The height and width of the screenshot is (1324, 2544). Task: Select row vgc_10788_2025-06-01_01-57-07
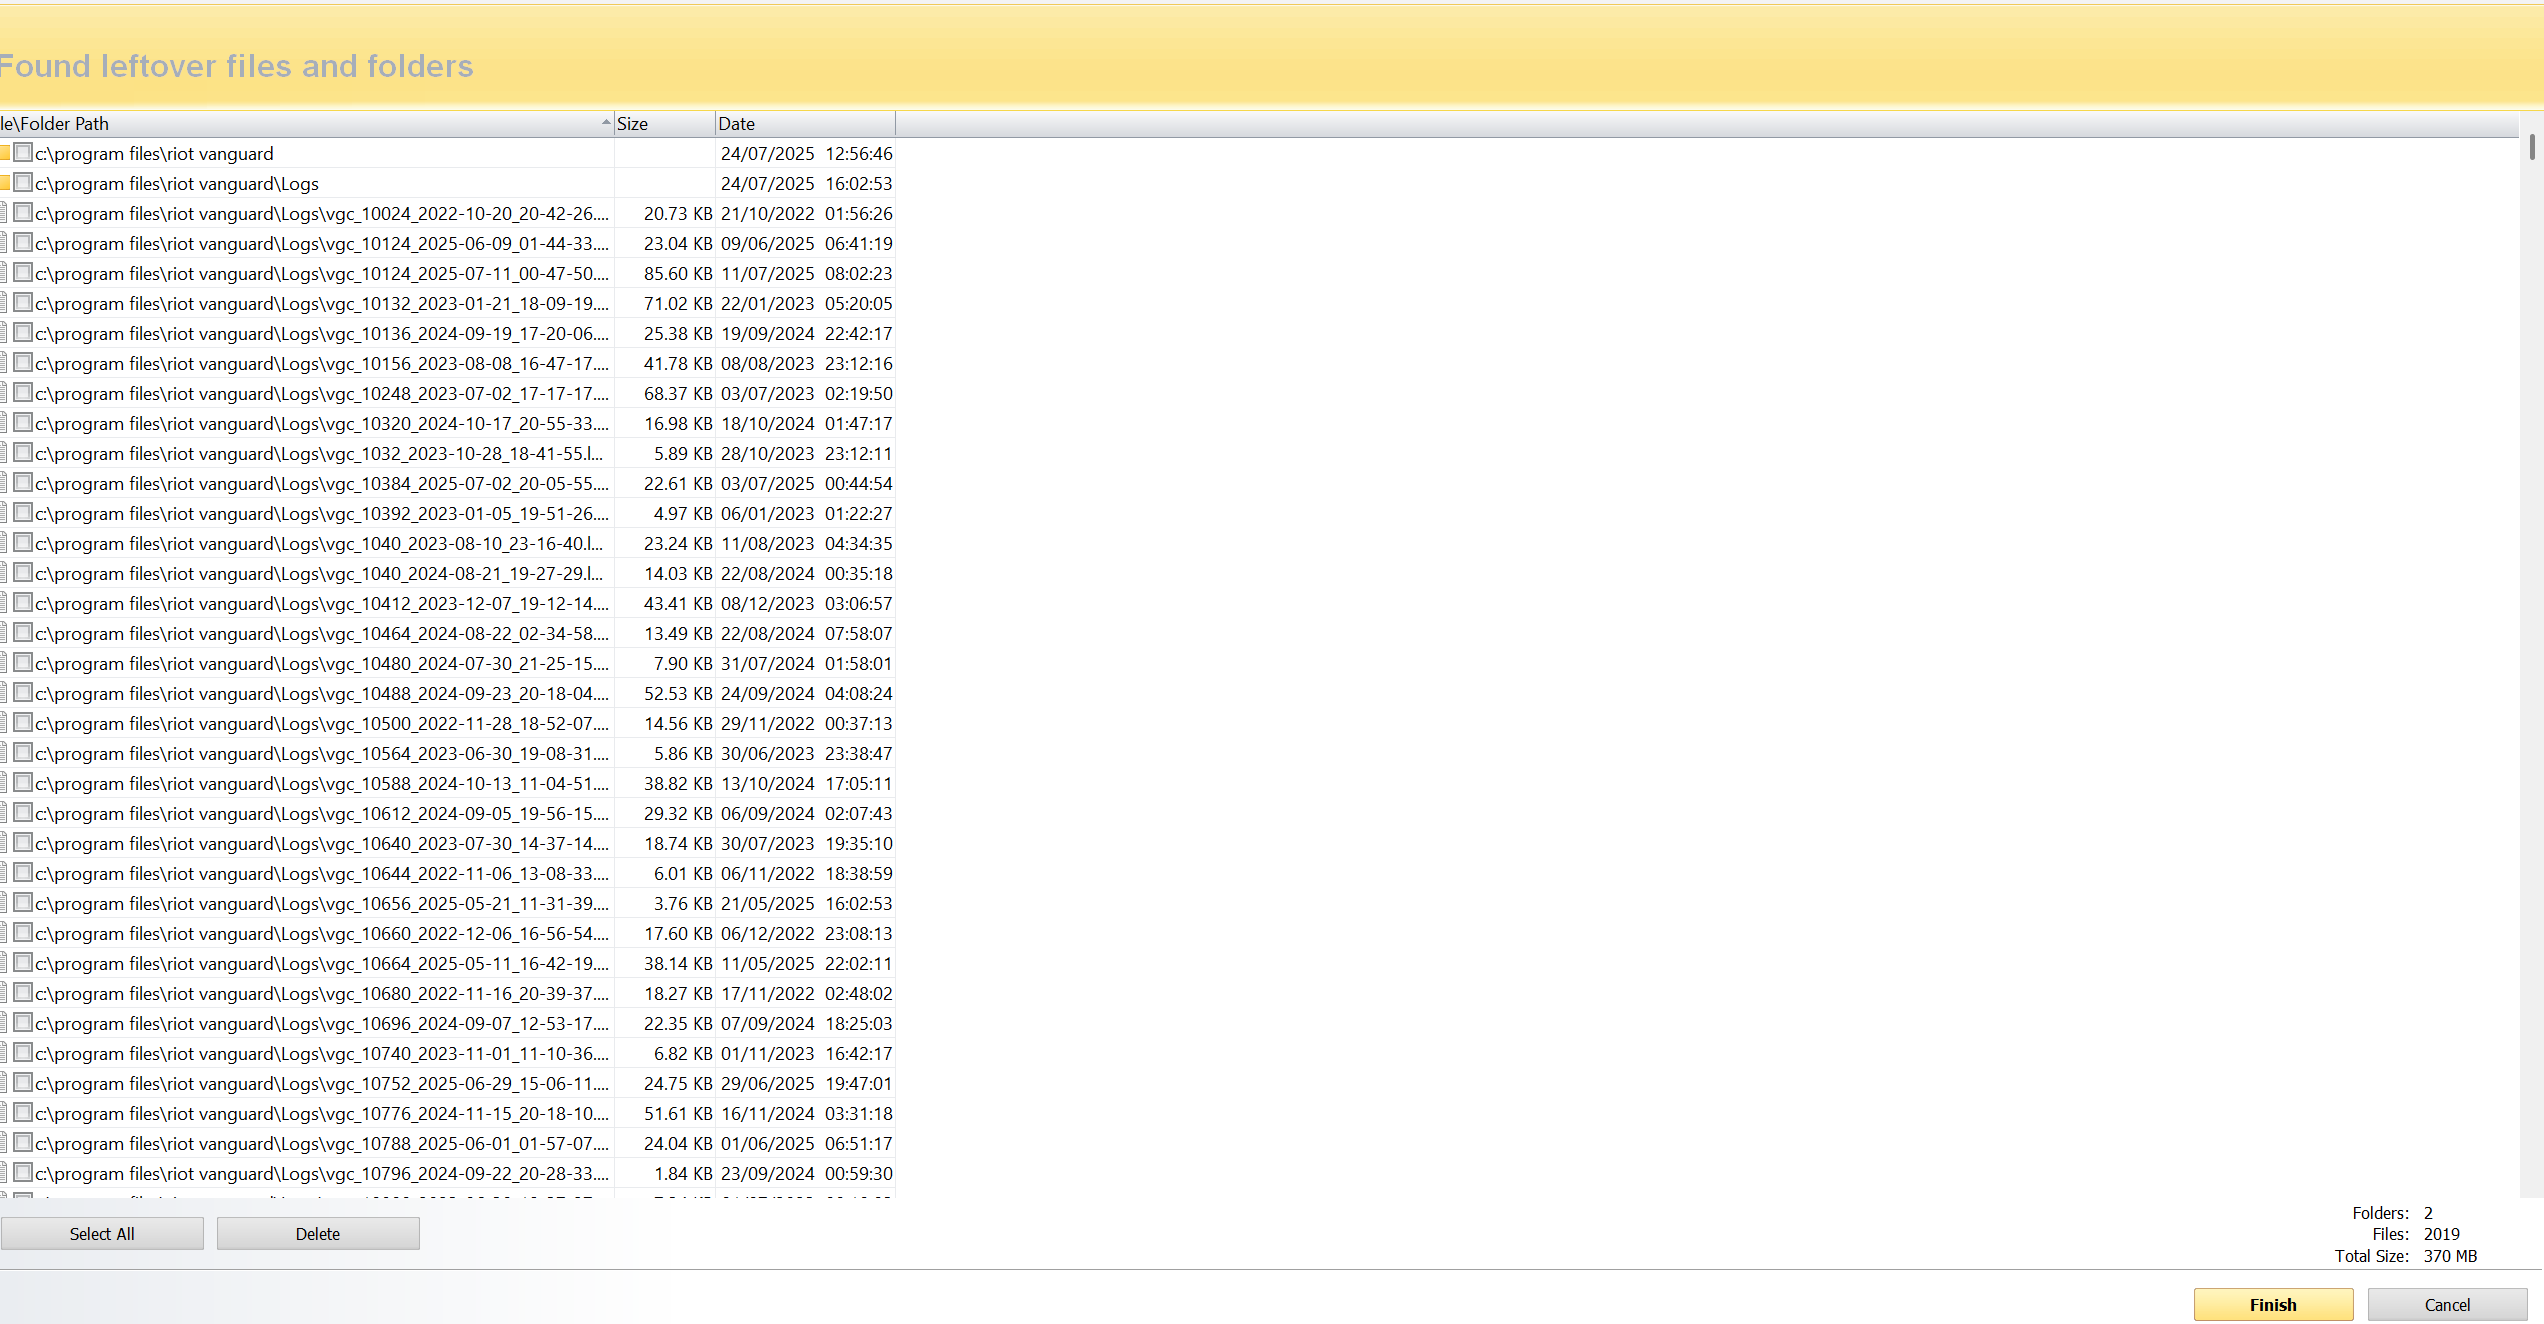(x=447, y=1143)
